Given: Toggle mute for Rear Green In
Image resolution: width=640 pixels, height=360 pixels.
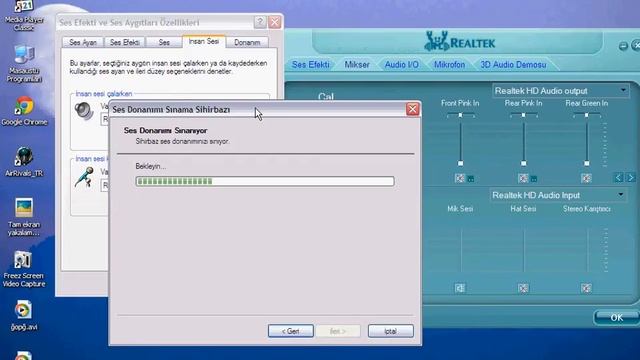Looking at the screenshot, I should coord(586,178).
